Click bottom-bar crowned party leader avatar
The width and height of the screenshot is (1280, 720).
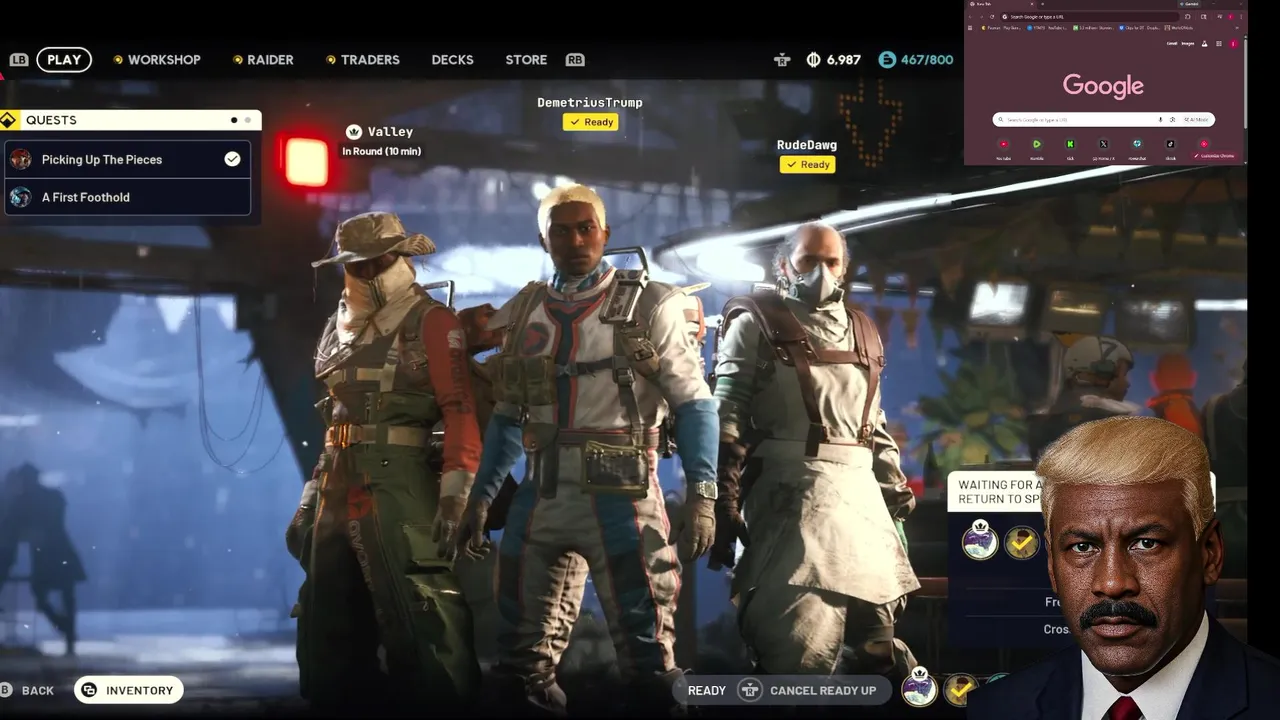click(919, 688)
